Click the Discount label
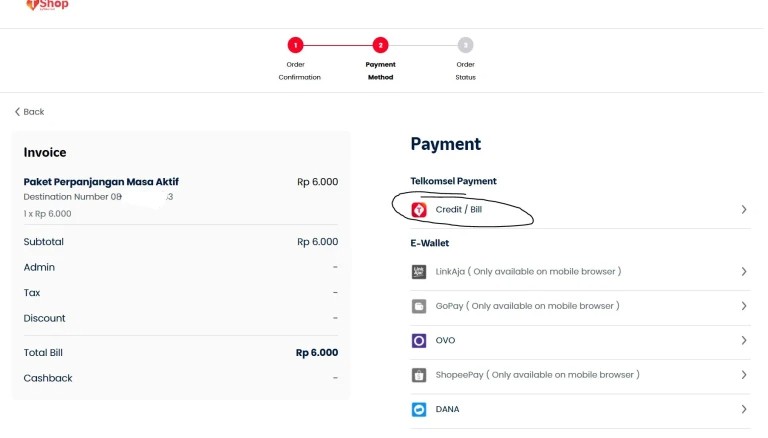The width and height of the screenshot is (768, 438). point(44,318)
